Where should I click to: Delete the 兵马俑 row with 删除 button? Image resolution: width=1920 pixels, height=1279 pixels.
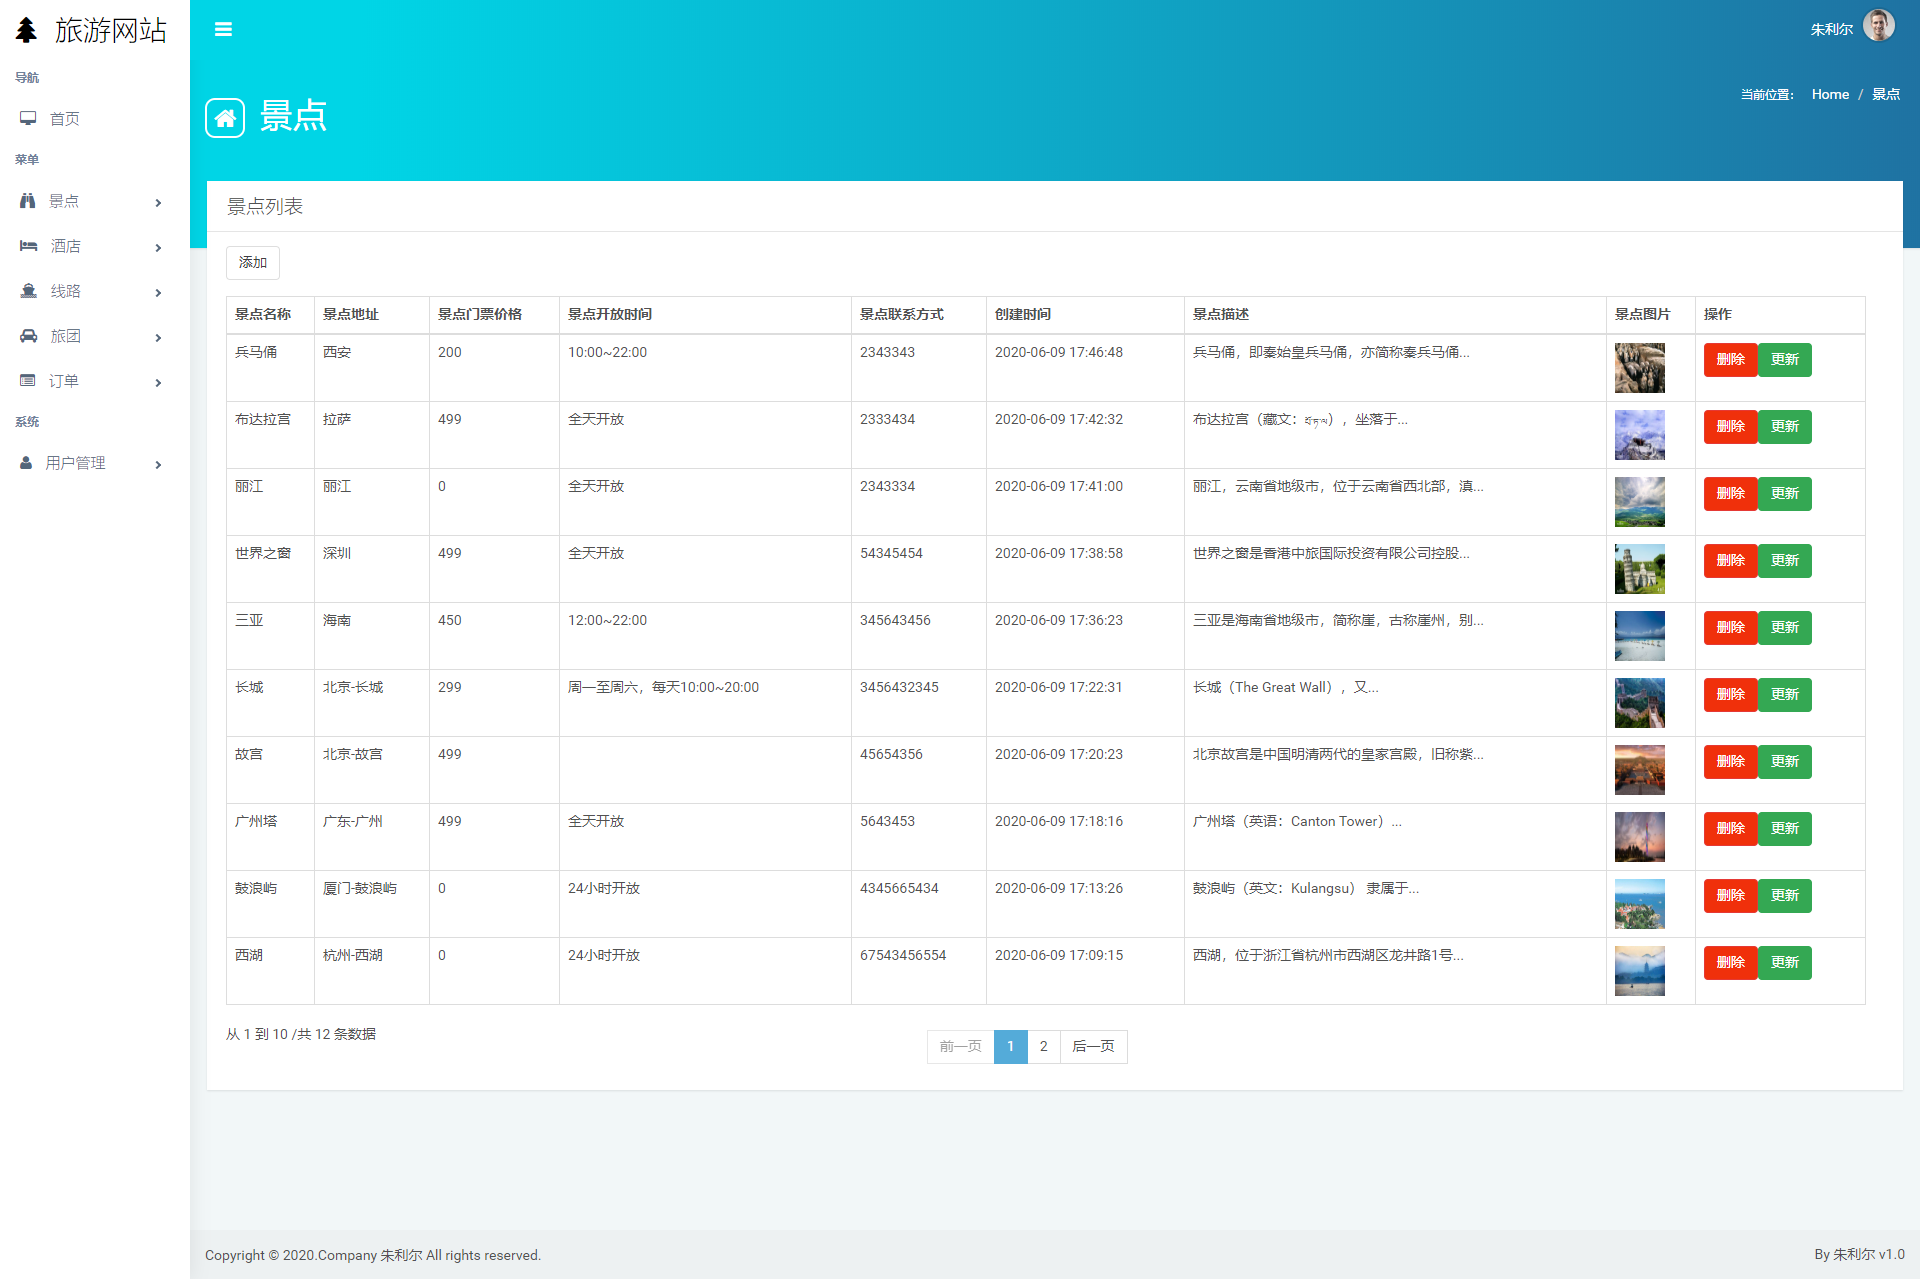[1730, 360]
